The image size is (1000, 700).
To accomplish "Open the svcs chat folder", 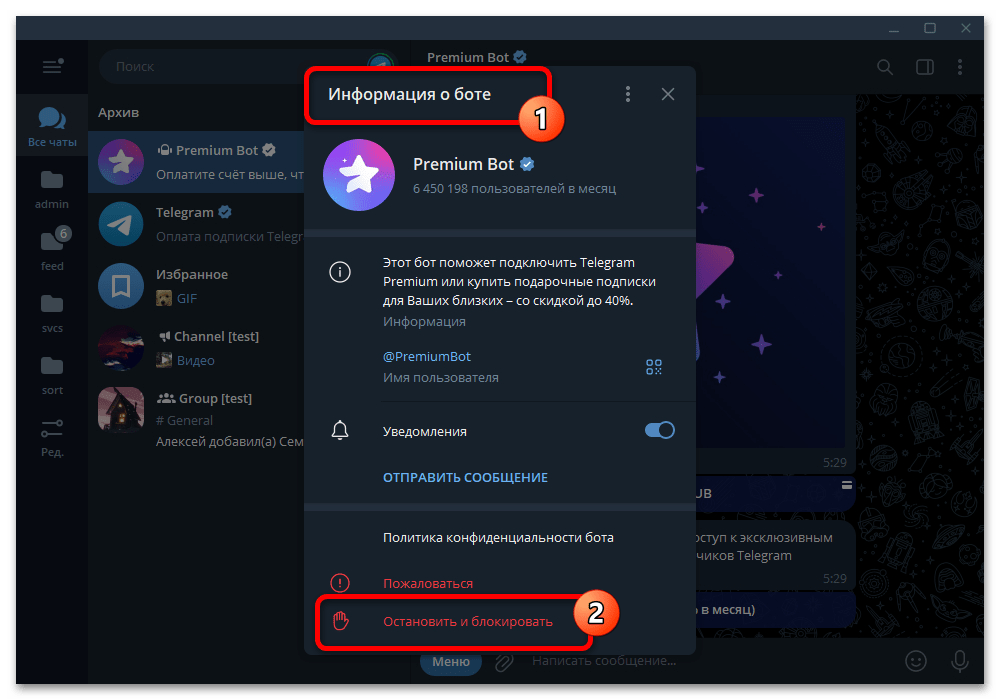I will (x=52, y=314).
